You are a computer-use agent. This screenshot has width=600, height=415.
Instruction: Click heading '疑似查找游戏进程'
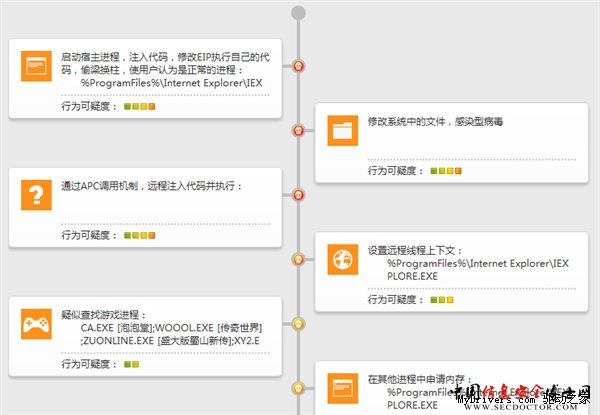pos(100,315)
